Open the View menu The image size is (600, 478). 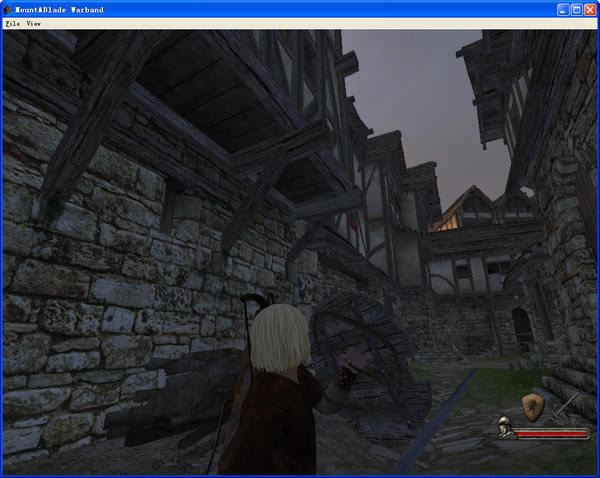coord(34,22)
